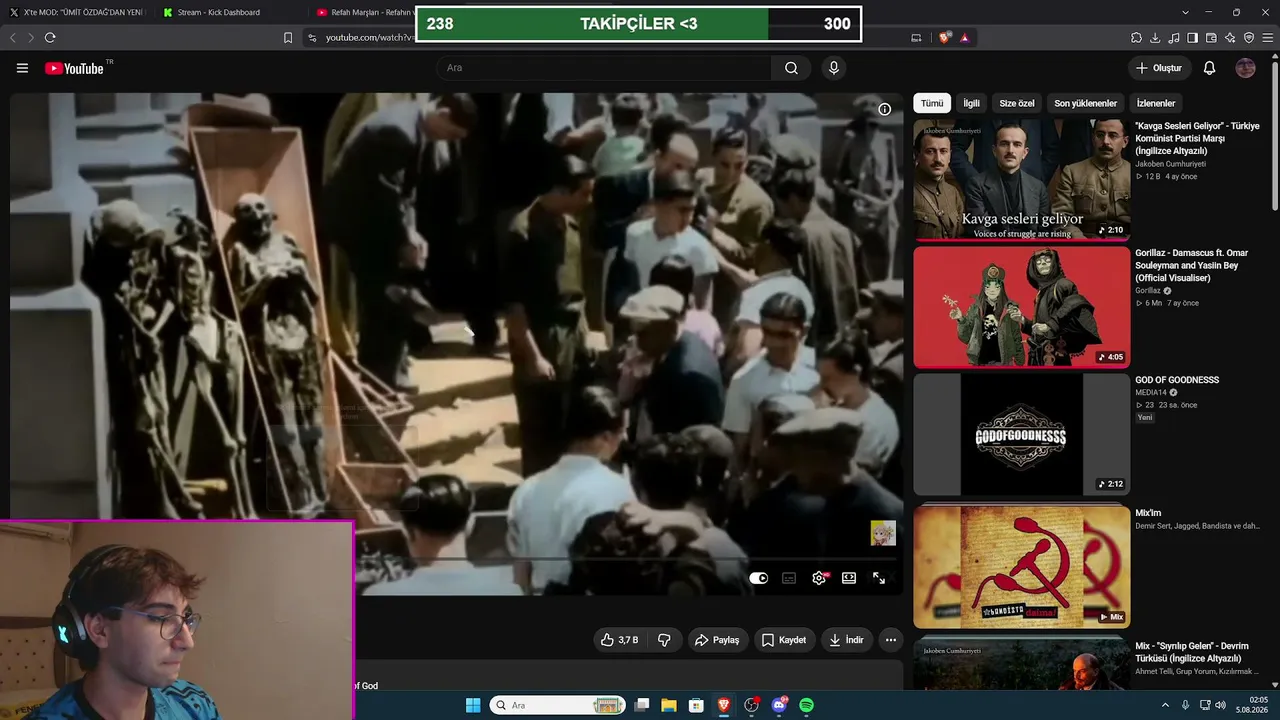Screen dimensions: 1280x720
Task: Select the Son yüklenenler filter chip
Action: pyautogui.click(x=1085, y=103)
